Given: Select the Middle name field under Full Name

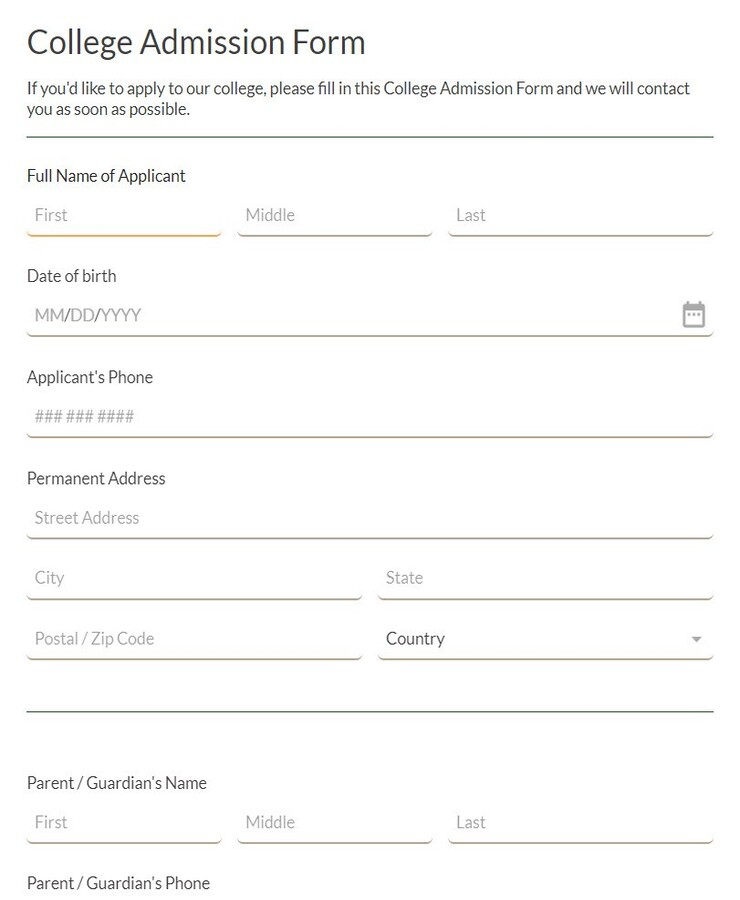Looking at the screenshot, I should (x=334, y=215).
